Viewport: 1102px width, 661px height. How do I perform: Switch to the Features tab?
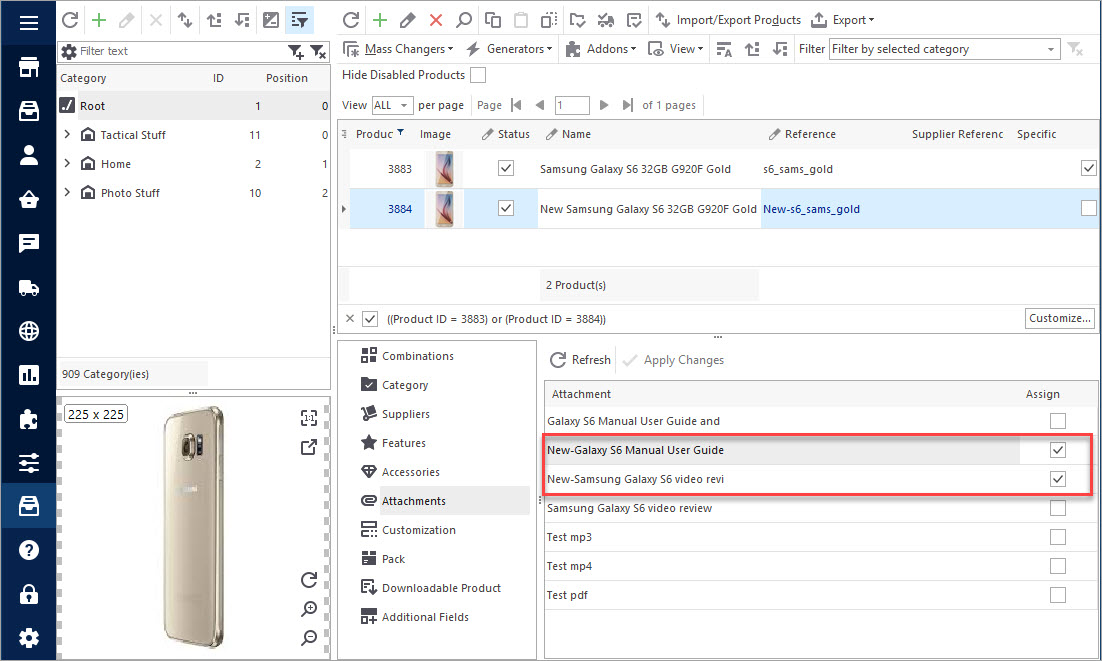click(394, 443)
